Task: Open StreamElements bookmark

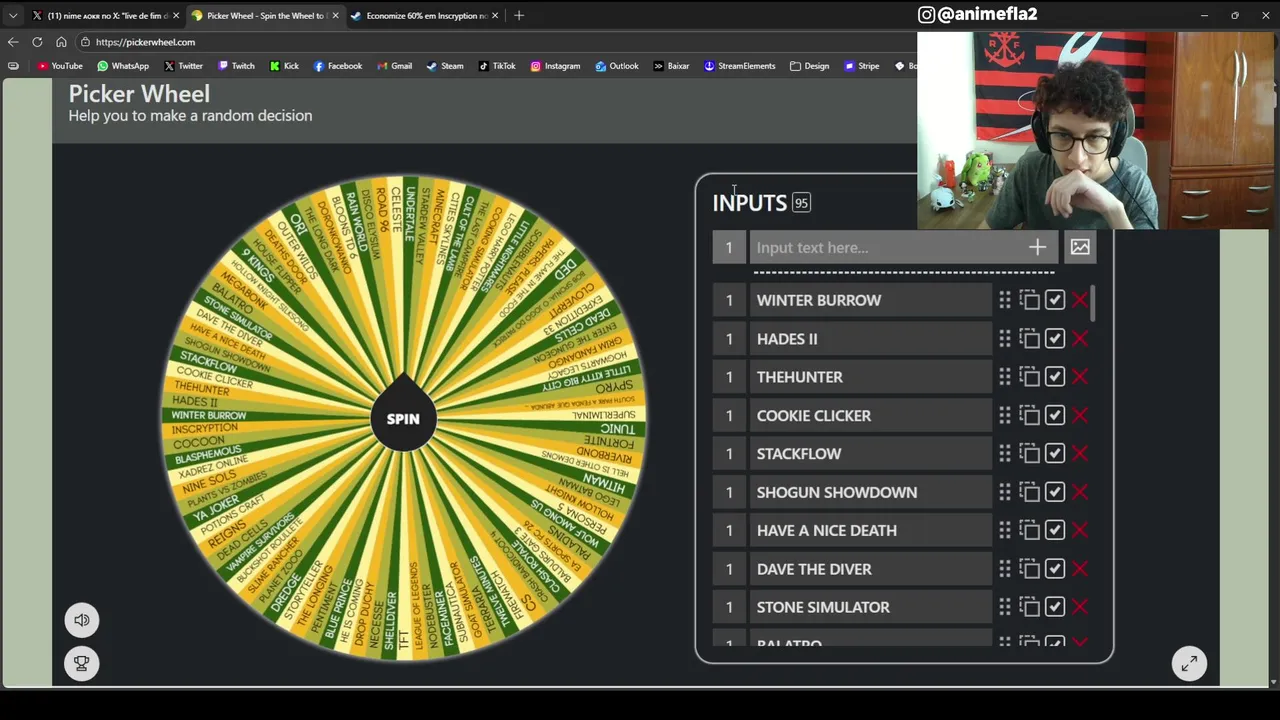Action: point(739,66)
